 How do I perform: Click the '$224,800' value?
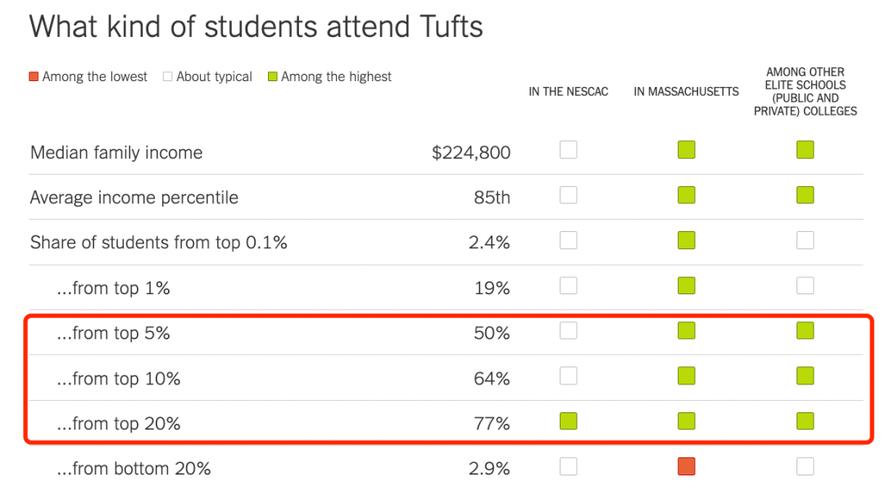point(471,152)
